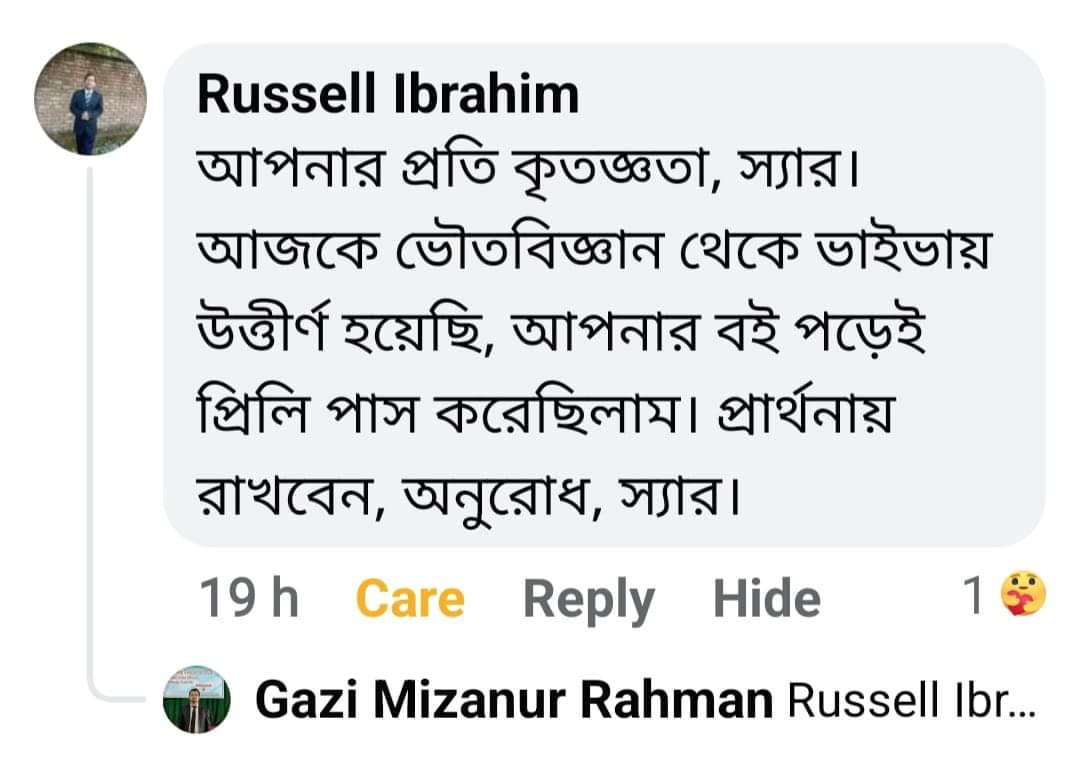The width and height of the screenshot is (1080, 758).
Task: Reply to Russell Ibrahim's comment
Action: pyautogui.click(x=588, y=599)
